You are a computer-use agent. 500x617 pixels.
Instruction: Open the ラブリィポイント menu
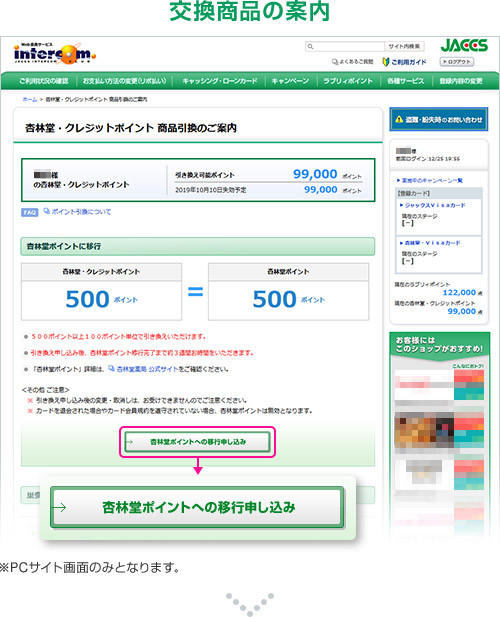pos(348,81)
